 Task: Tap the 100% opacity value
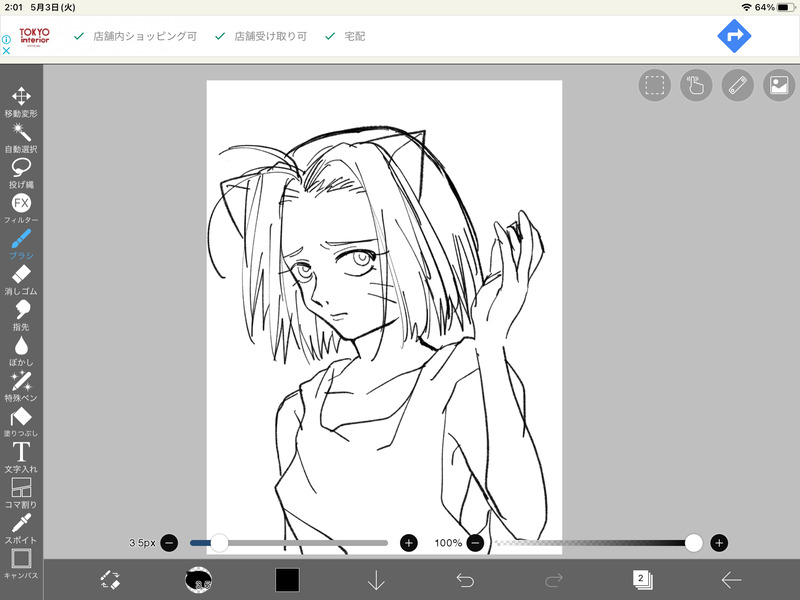(448, 543)
